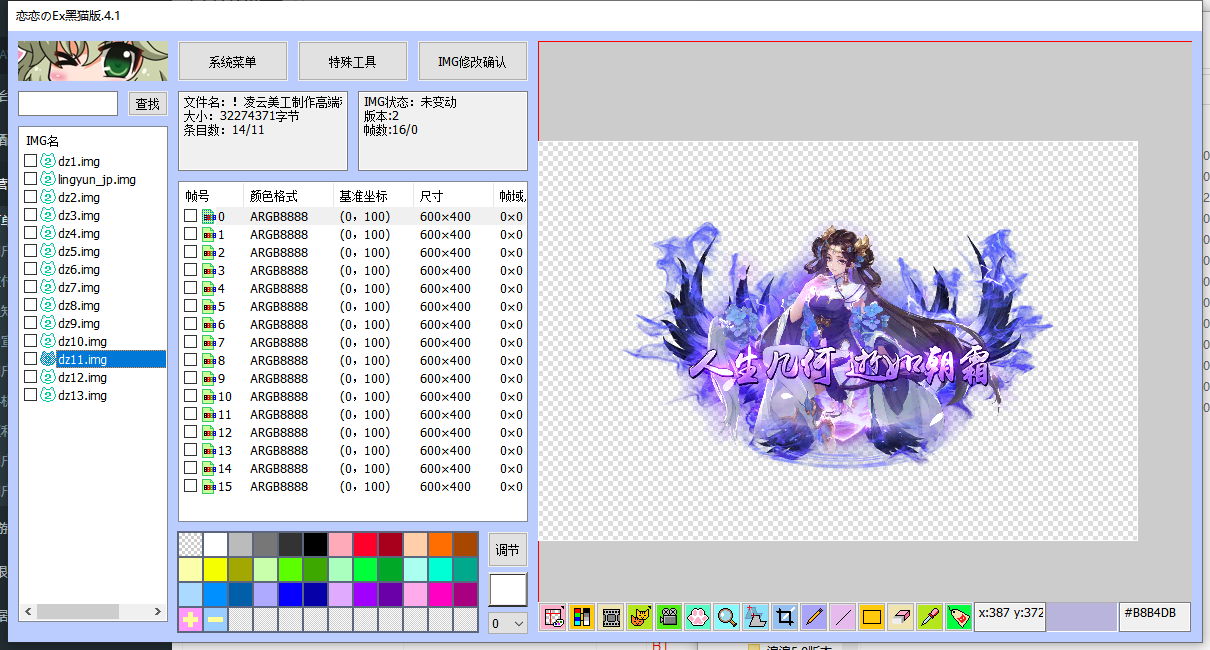This screenshot has height=650, width=1210.
Task: Select the yellow rectangle tool
Action: click(869, 617)
